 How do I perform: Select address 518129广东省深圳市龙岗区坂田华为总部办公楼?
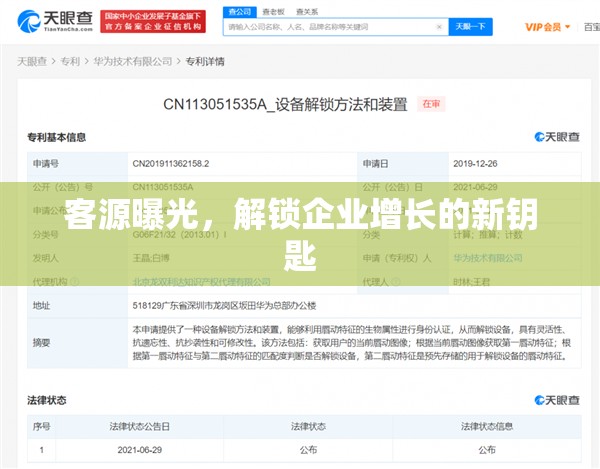[x=224, y=306]
